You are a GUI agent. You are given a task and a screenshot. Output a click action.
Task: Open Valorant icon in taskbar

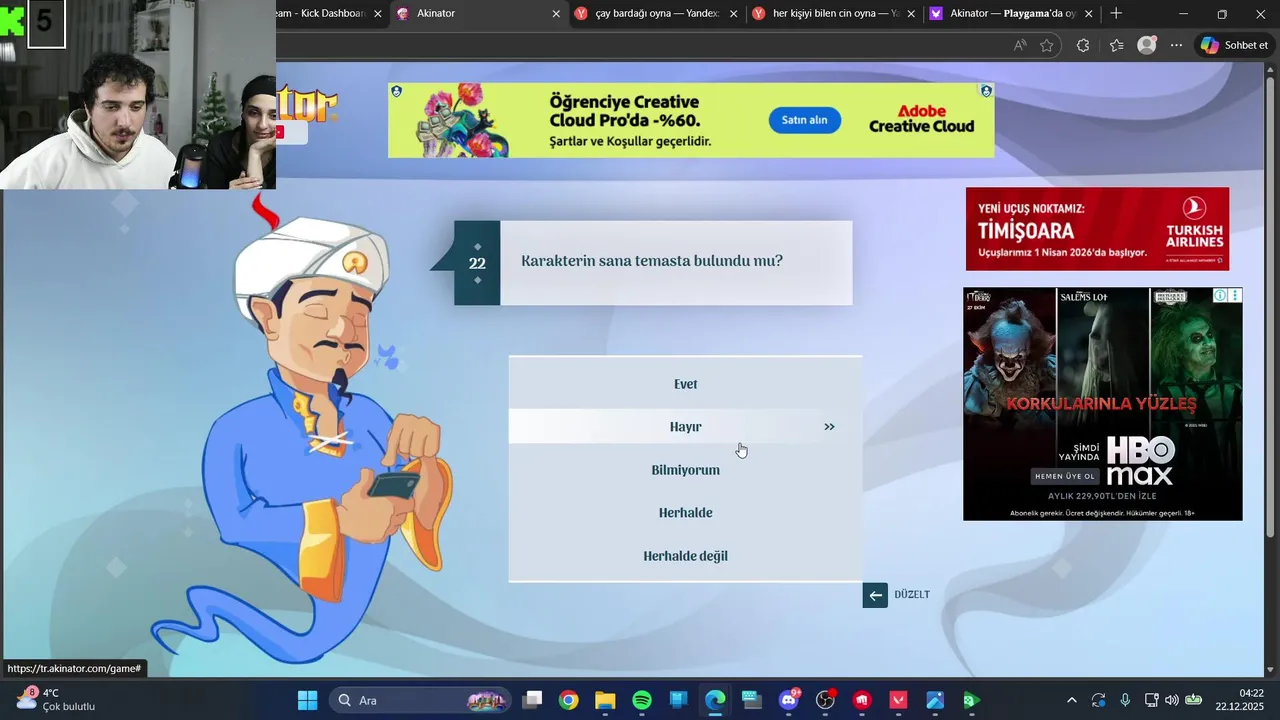898,700
